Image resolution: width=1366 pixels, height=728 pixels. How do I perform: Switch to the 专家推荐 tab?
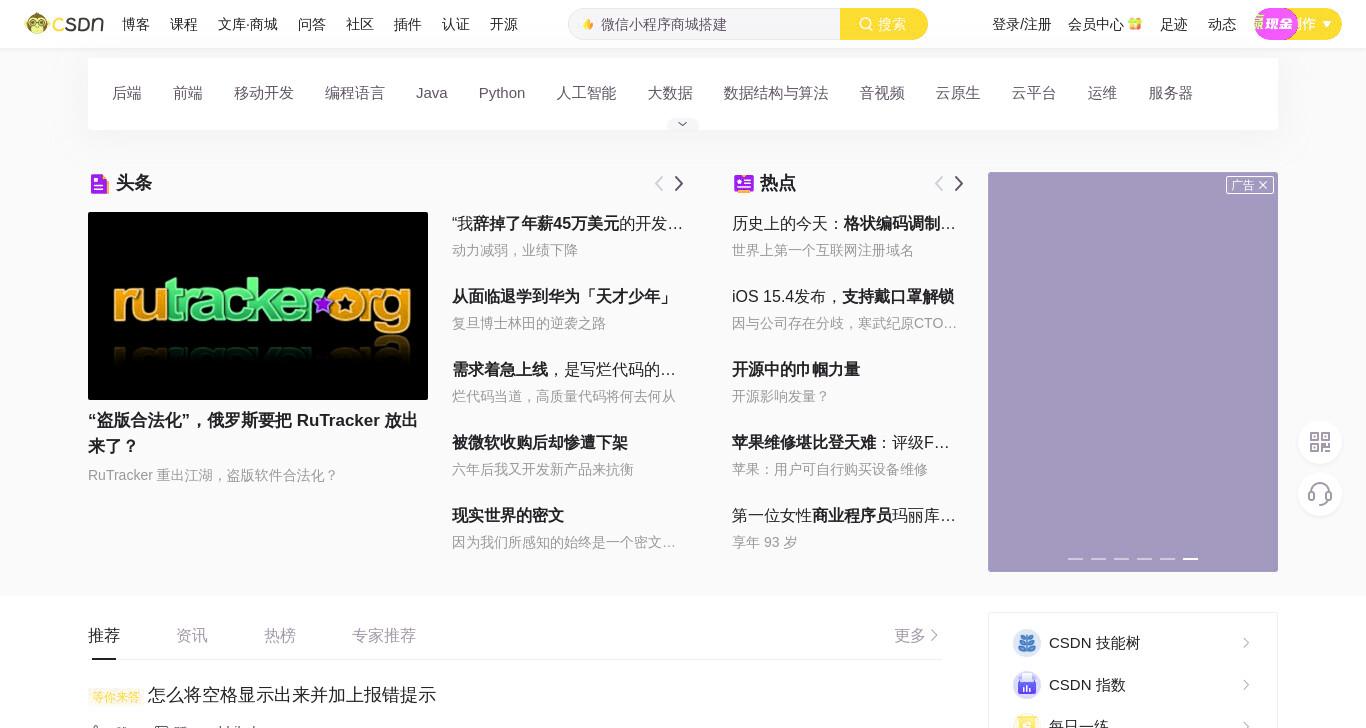[384, 635]
